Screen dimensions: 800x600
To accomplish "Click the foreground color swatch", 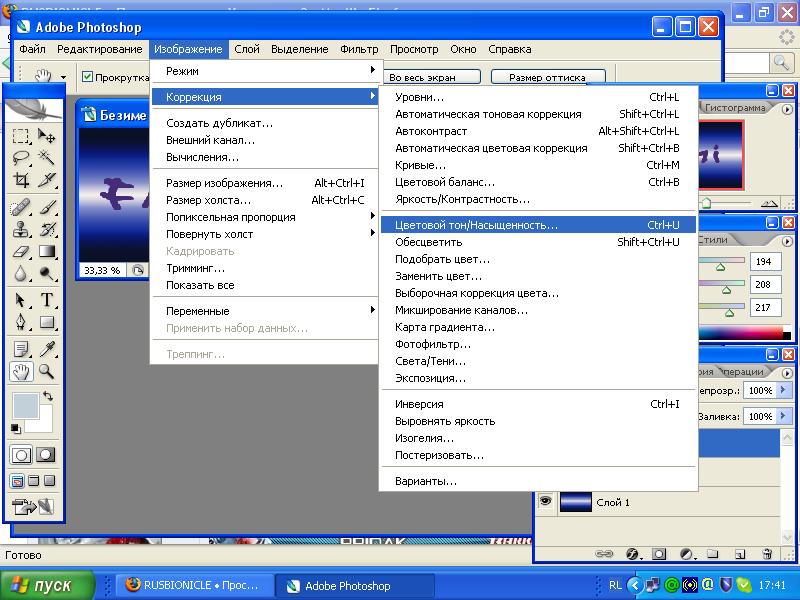I will (26, 406).
